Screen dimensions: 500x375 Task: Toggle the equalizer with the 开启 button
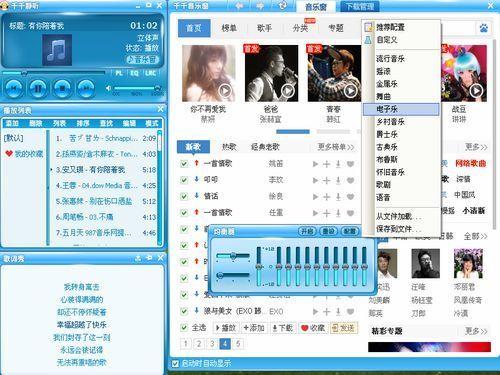(307, 231)
